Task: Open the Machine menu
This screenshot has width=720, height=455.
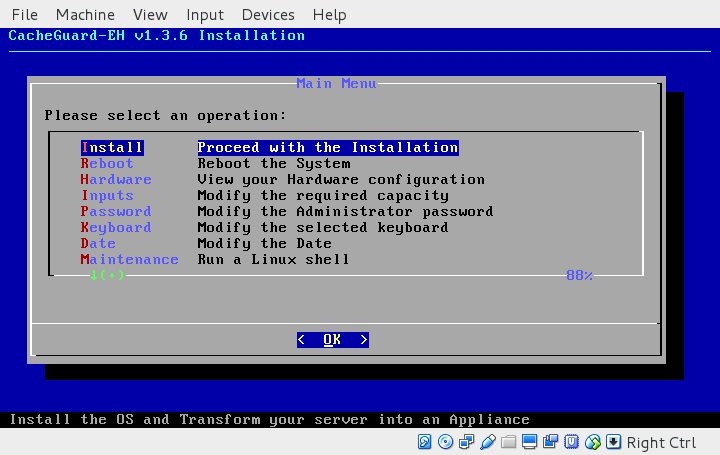Action: 85,15
